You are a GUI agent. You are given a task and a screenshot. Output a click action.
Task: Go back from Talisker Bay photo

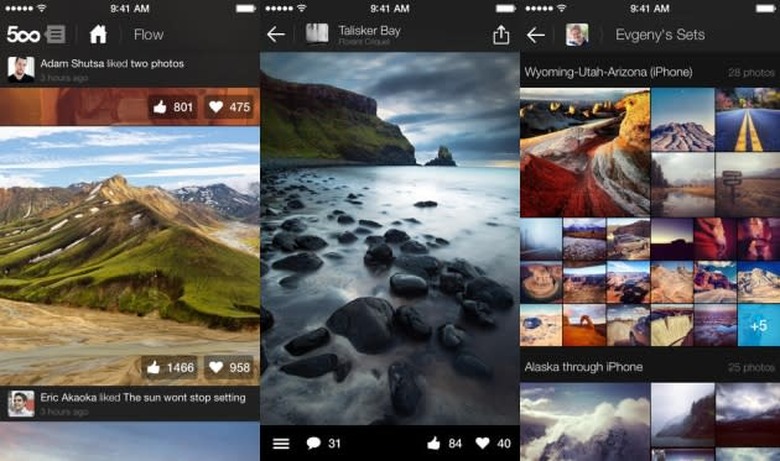276,35
